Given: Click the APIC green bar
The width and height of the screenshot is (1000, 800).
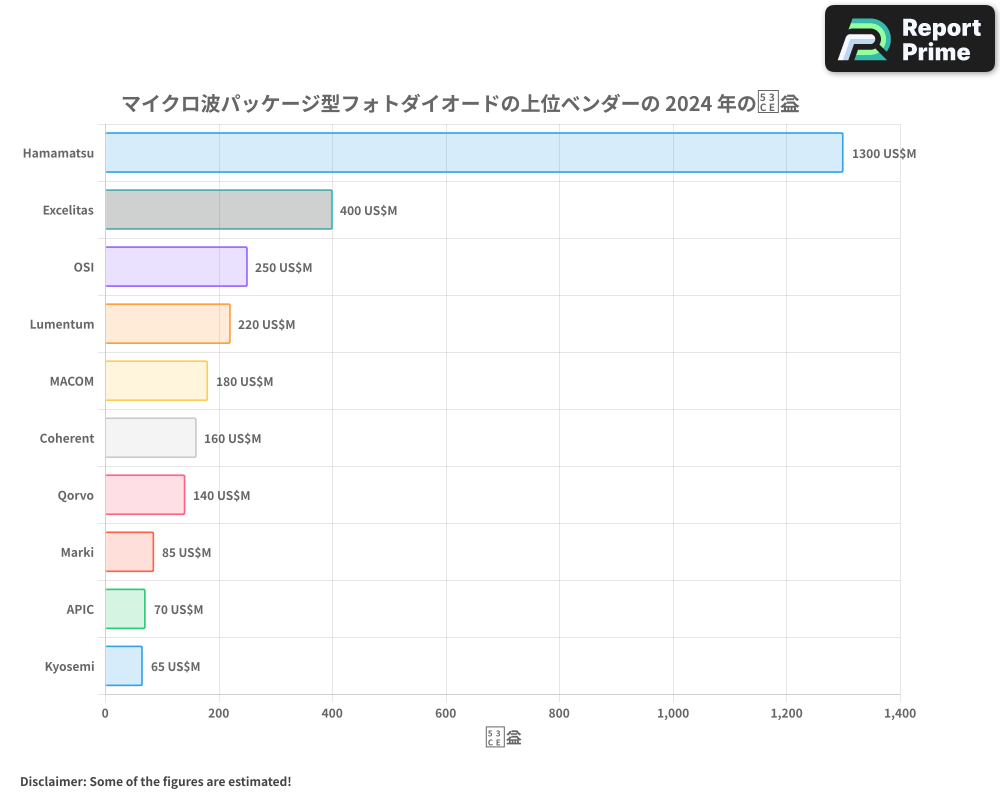Looking at the screenshot, I should [123, 609].
